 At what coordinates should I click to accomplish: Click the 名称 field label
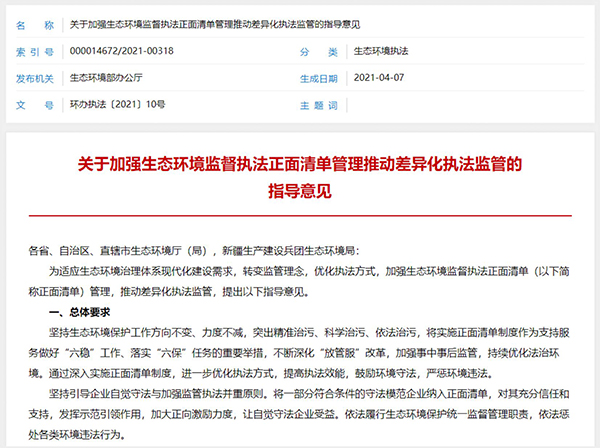click(x=35, y=22)
